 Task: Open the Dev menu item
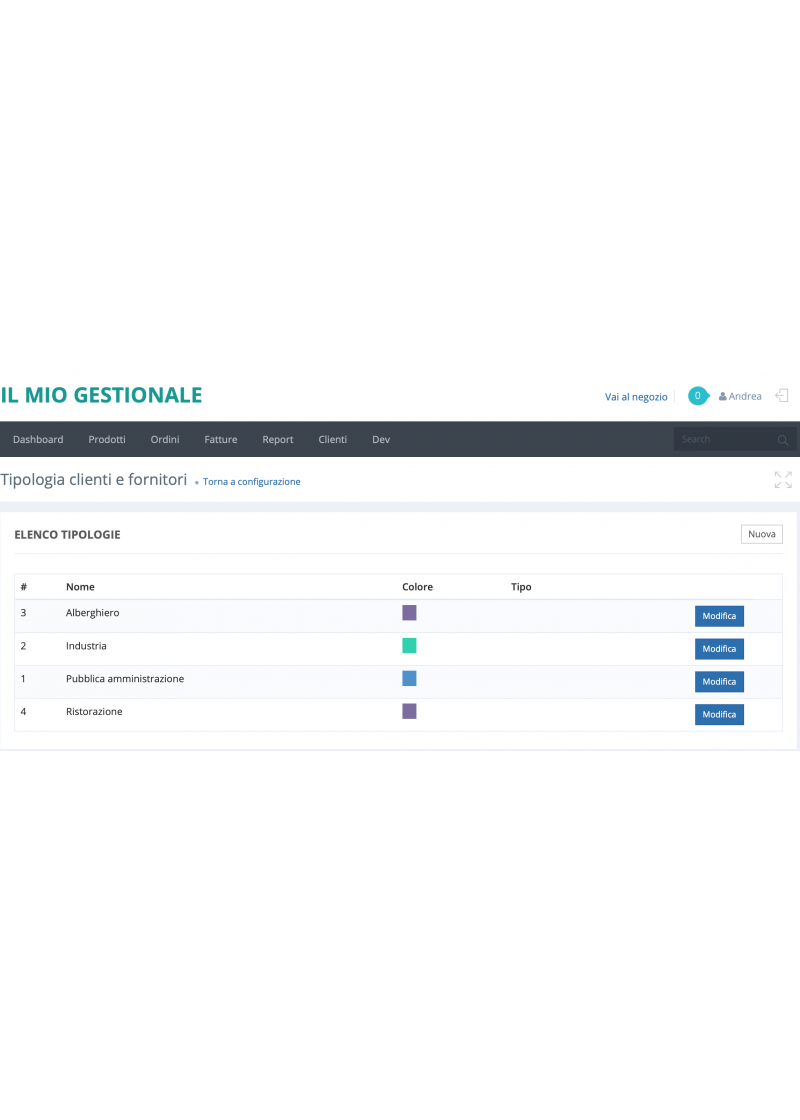(x=381, y=439)
